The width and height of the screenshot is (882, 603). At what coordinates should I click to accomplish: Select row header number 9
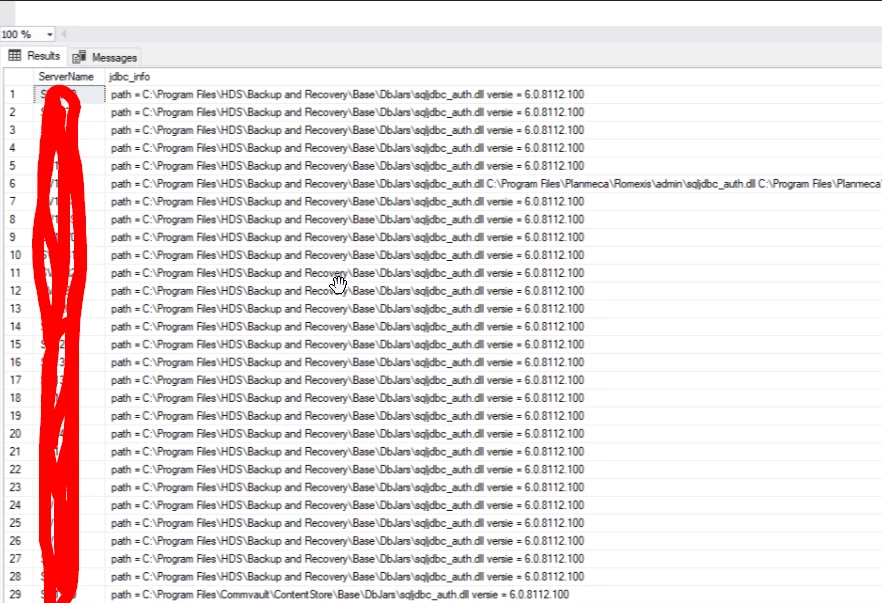tap(19, 237)
